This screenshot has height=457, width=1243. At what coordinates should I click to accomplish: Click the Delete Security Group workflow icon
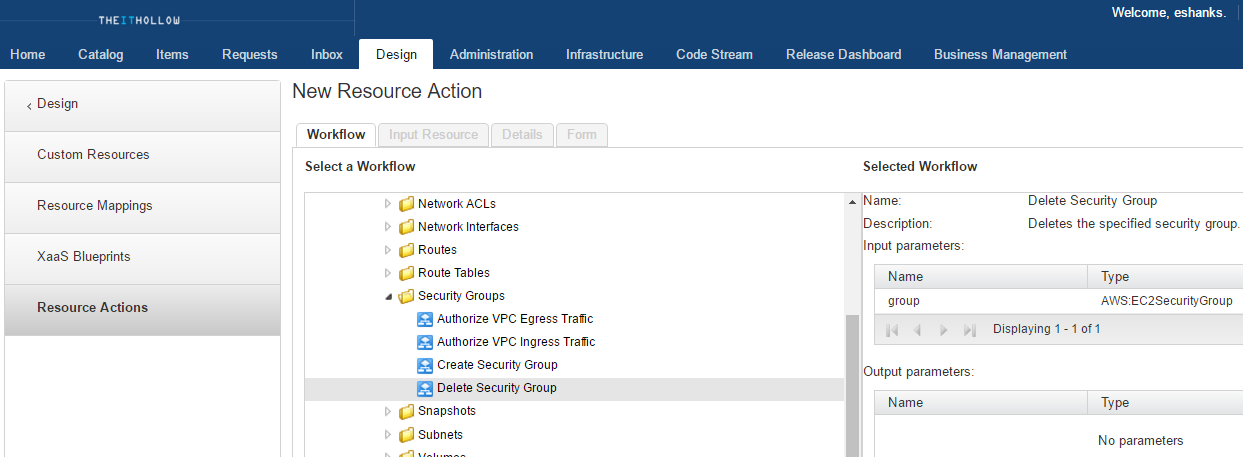pos(425,388)
